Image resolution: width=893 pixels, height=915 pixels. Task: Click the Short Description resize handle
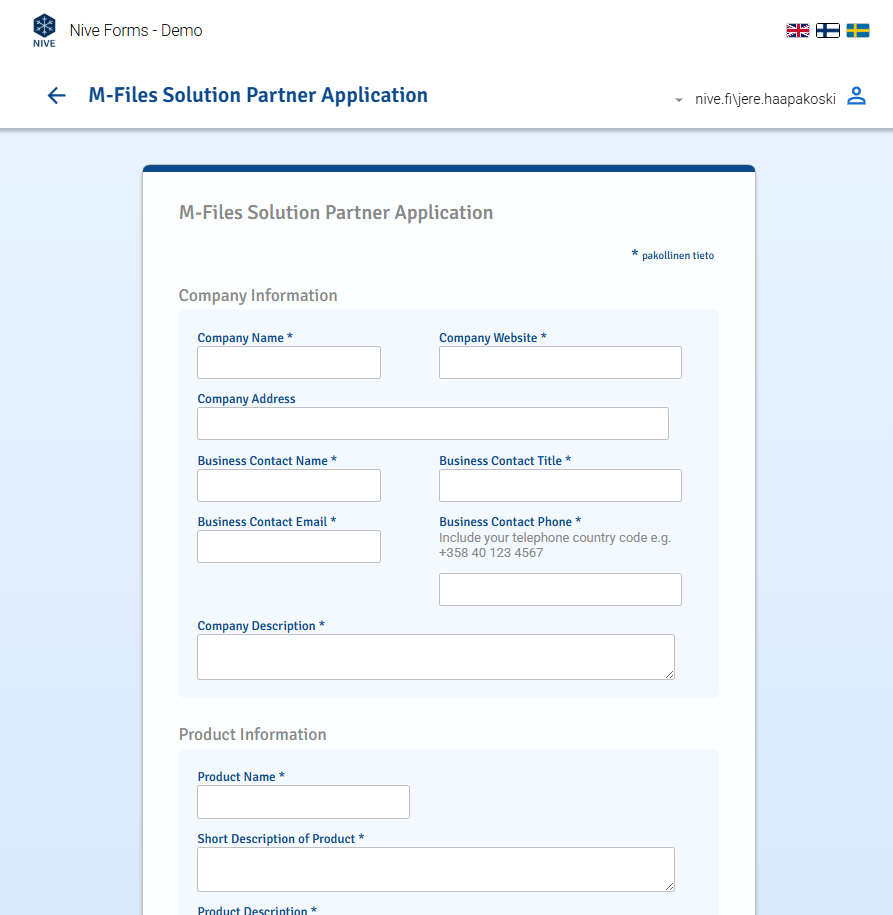point(669,886)
